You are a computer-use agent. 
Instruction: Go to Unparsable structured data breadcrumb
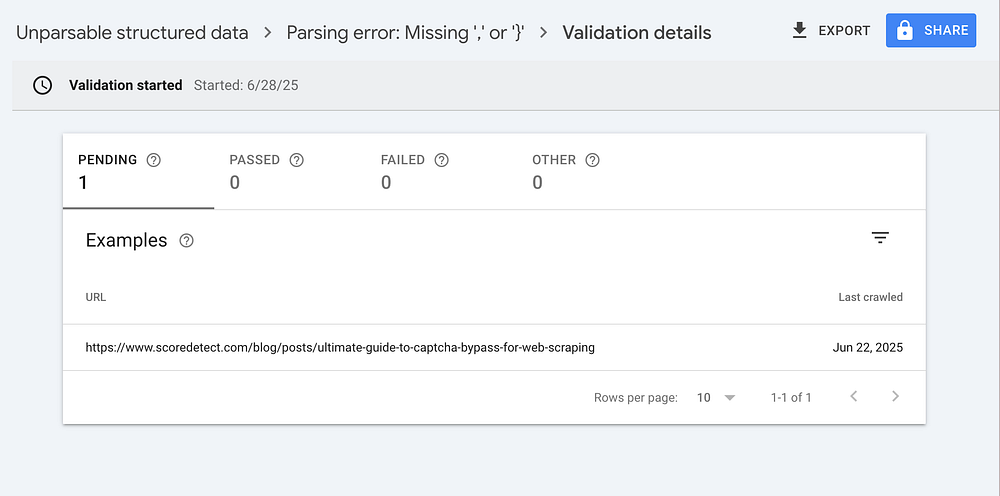point(132,32)
